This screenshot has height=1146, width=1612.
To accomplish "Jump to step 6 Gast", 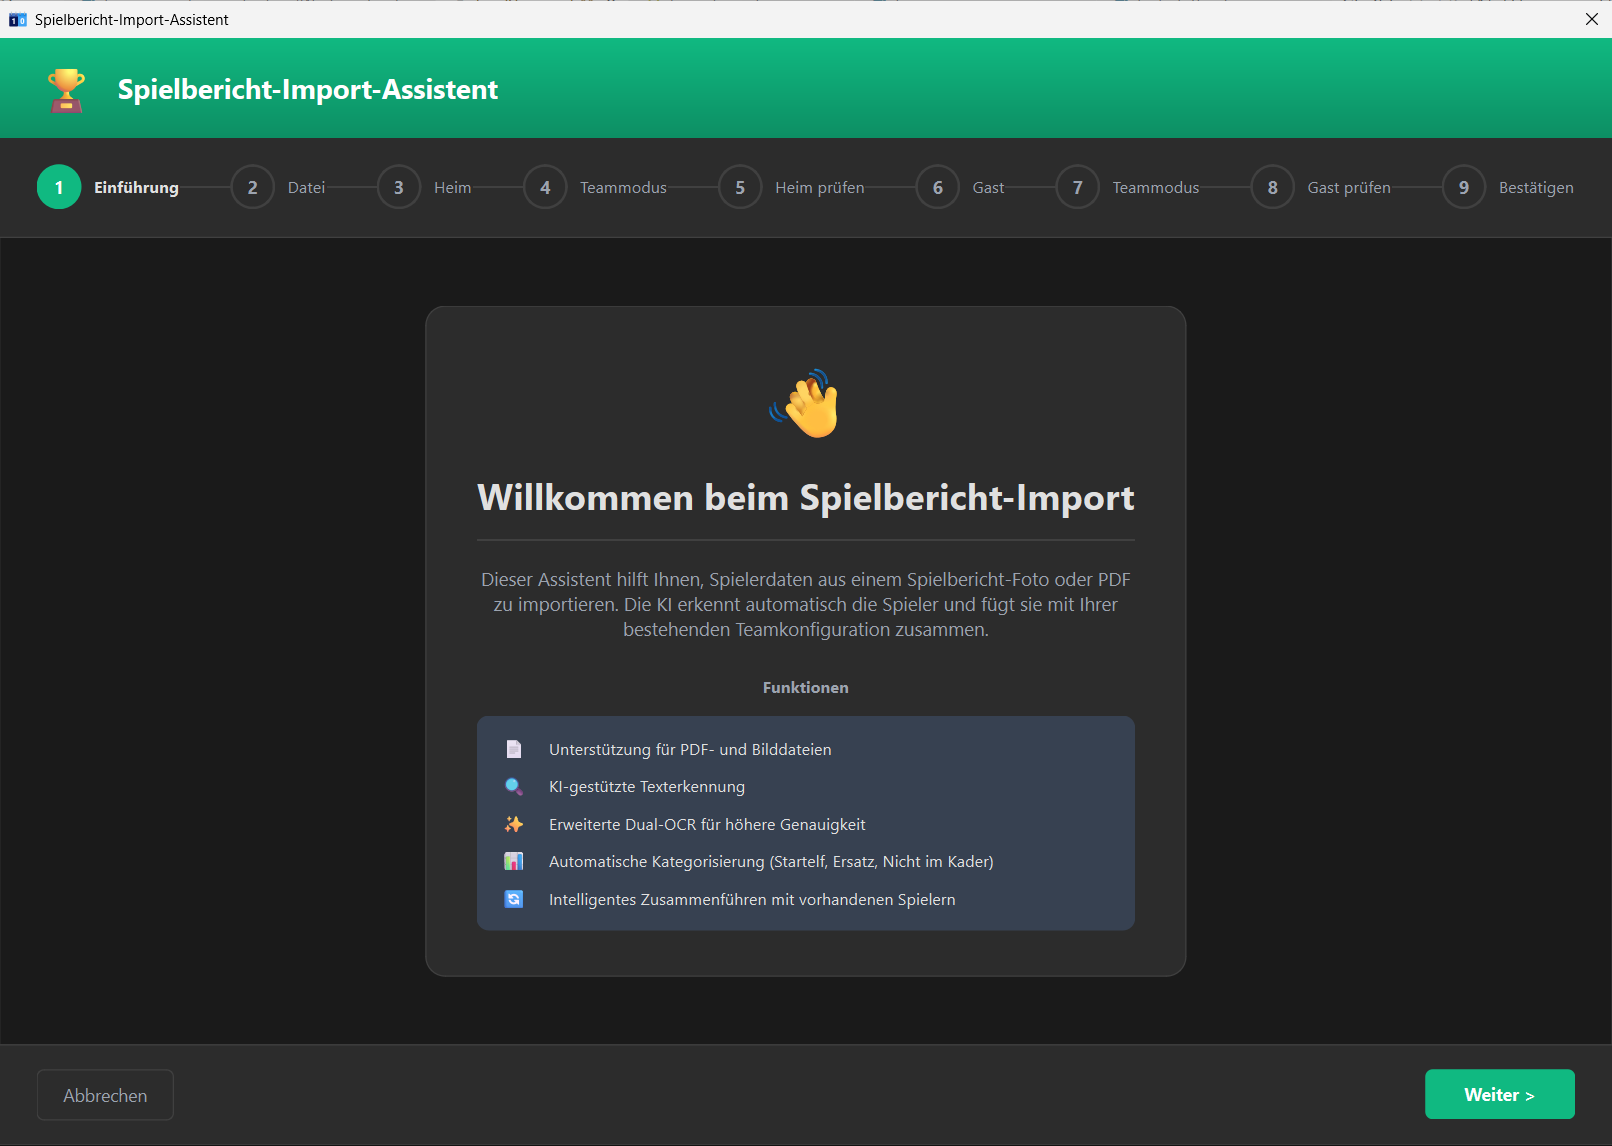I will click(x=938, y=187).
